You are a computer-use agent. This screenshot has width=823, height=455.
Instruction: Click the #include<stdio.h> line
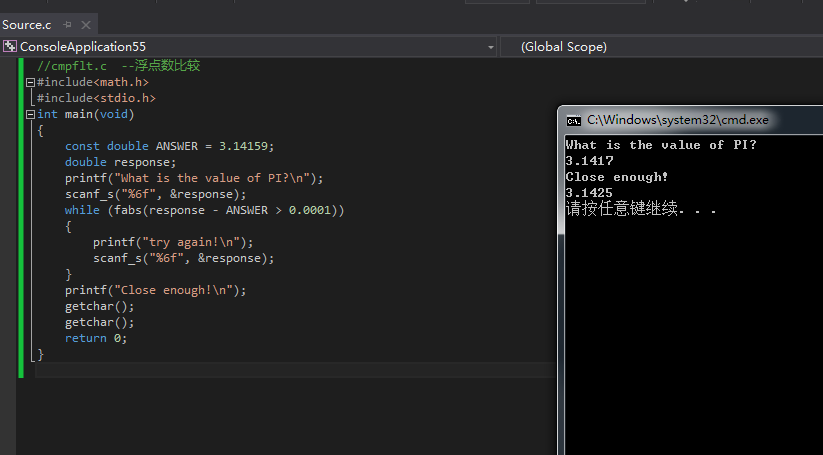(97, 98)
